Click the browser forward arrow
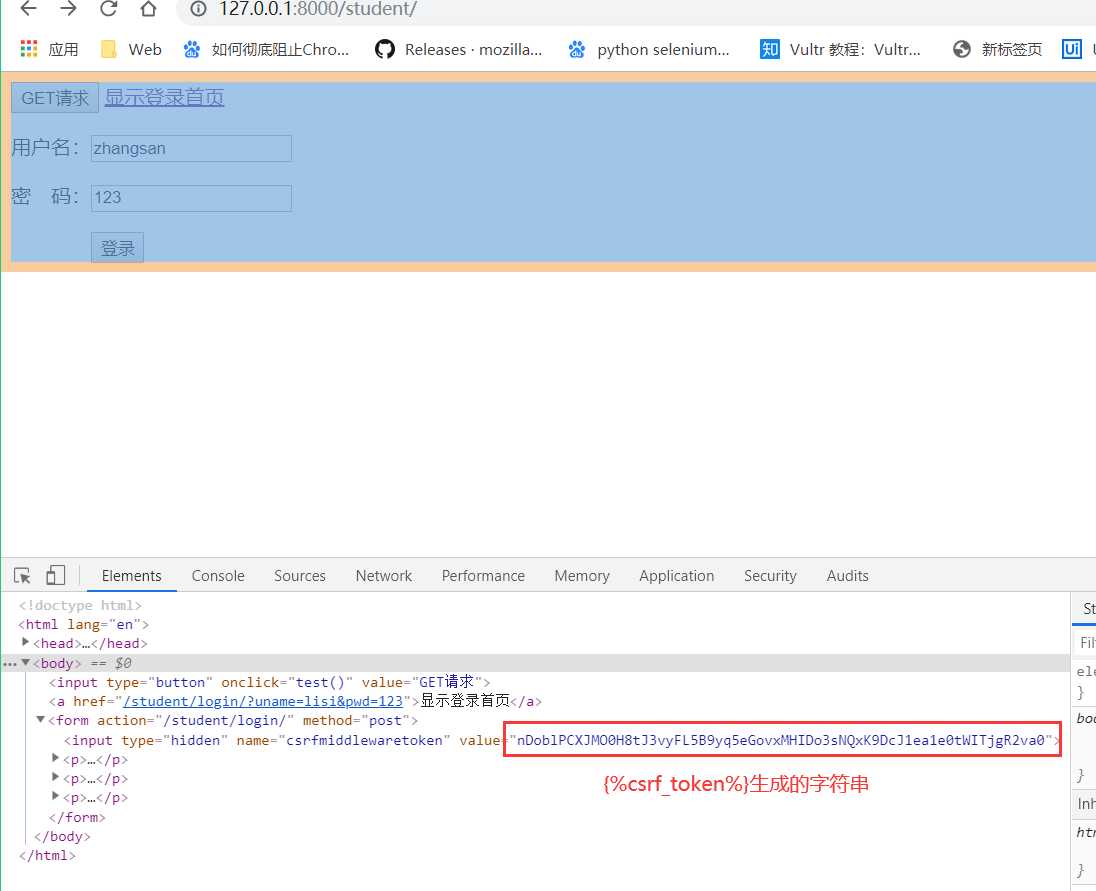Viewport: 1096px width, 891px height. (x=68, y=10)
